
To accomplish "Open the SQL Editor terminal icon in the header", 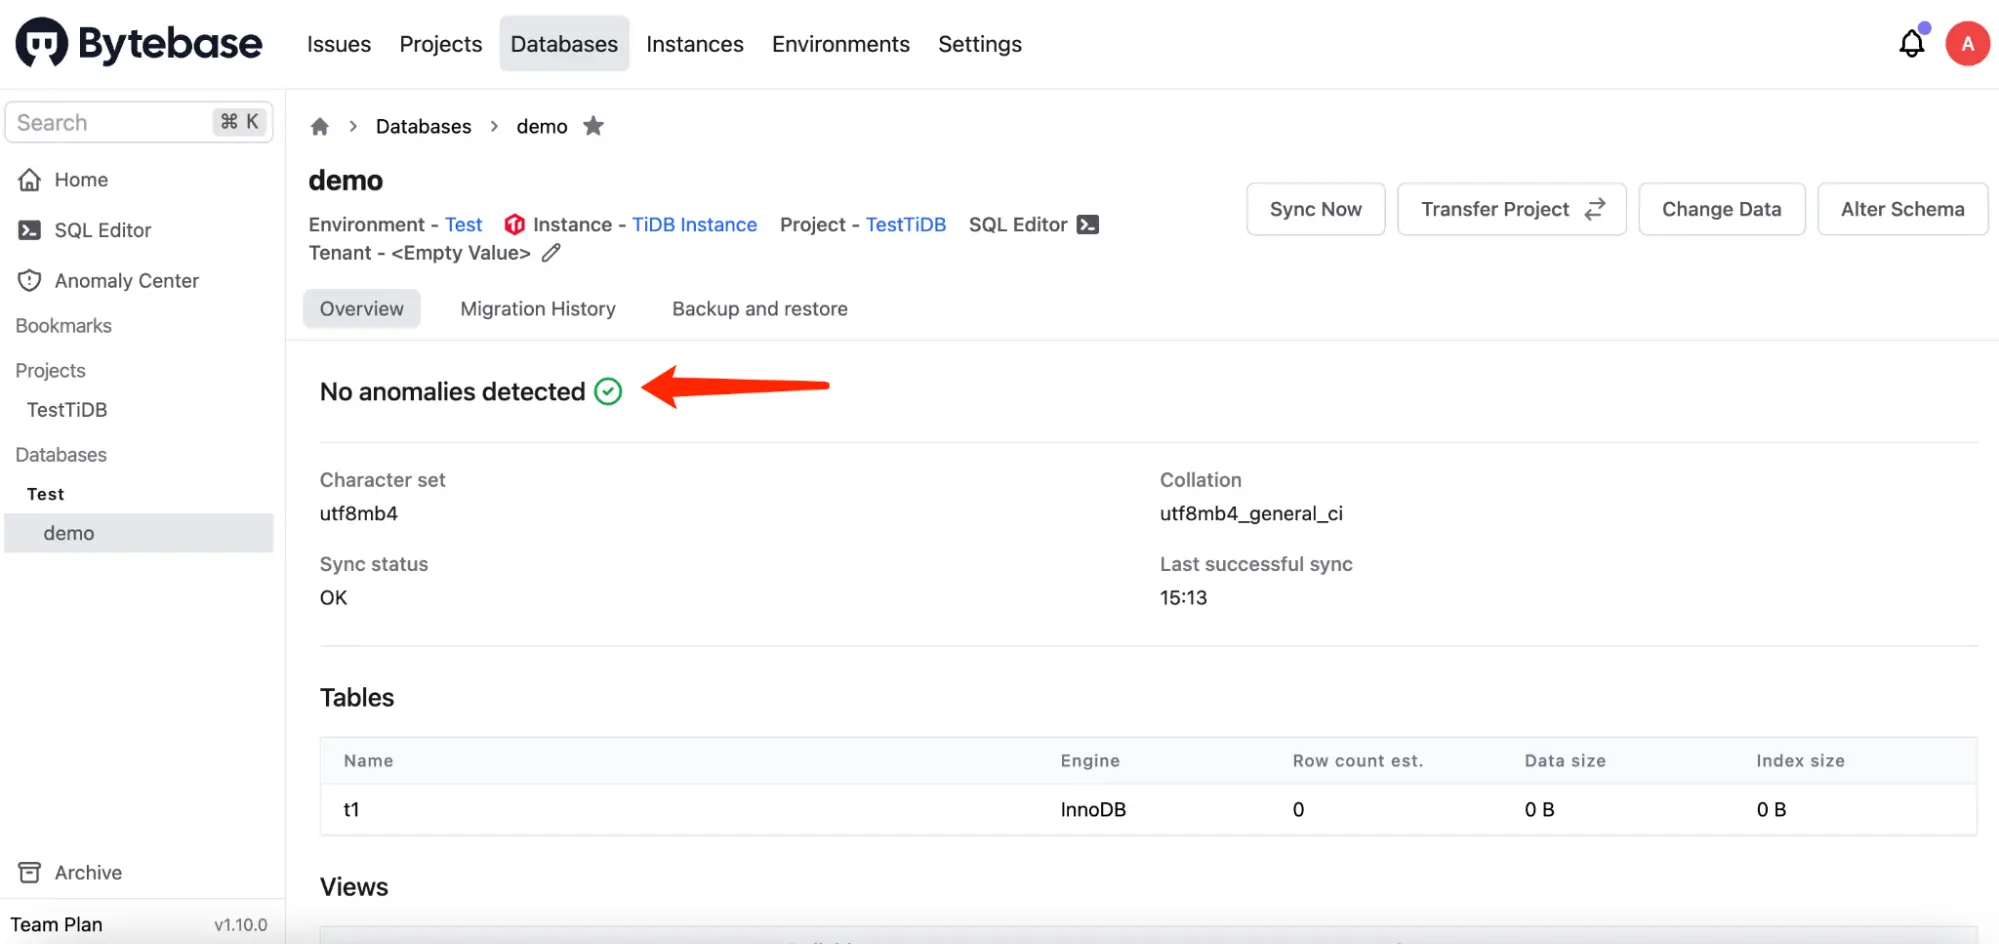I will pos(1088,225).
